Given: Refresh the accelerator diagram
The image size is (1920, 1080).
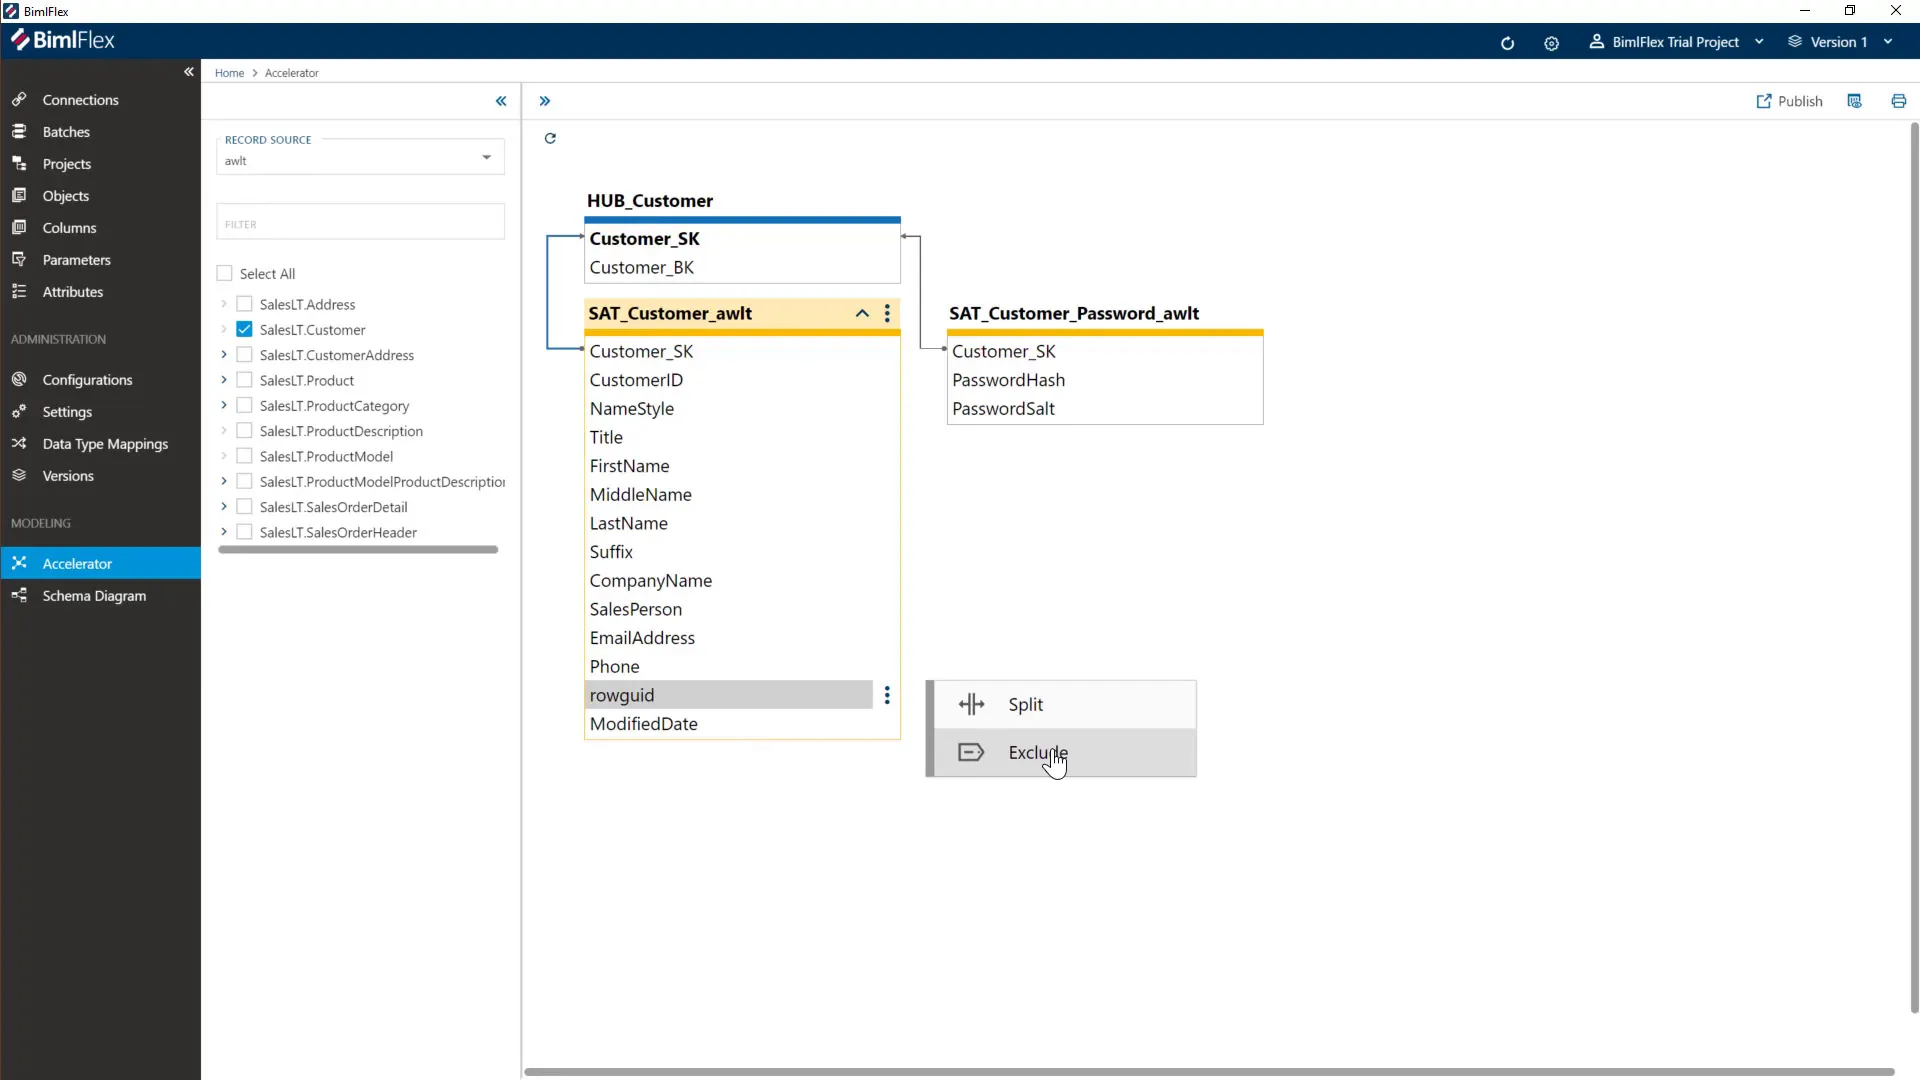Looking at the screenshot, I should (x=550, y=138).
